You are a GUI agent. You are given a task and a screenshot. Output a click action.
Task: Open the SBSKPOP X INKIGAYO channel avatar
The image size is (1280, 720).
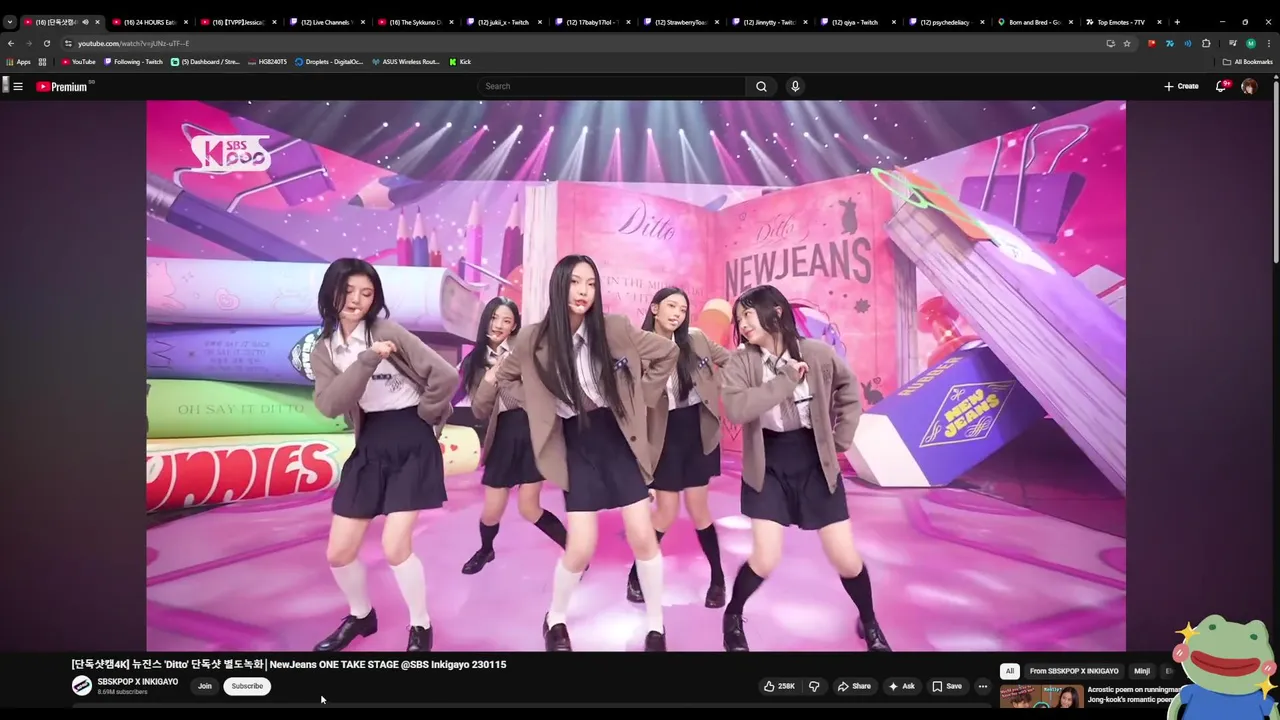[82, 686]
